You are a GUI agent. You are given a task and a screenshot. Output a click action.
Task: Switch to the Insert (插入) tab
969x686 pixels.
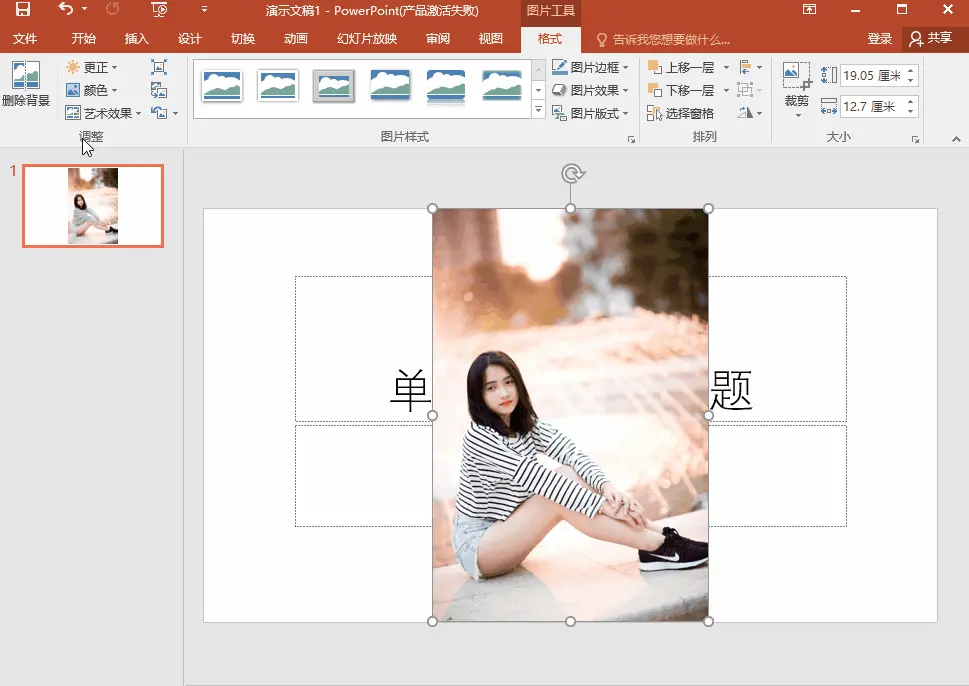[136, 39]
